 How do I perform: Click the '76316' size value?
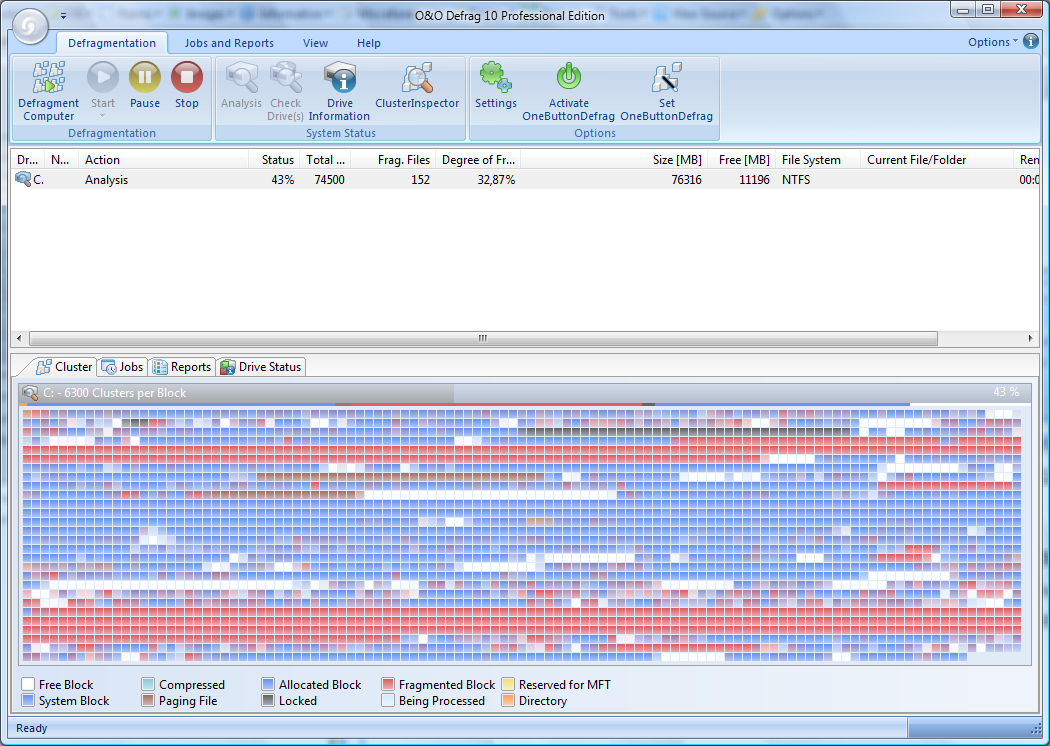[x=686, y=179]
